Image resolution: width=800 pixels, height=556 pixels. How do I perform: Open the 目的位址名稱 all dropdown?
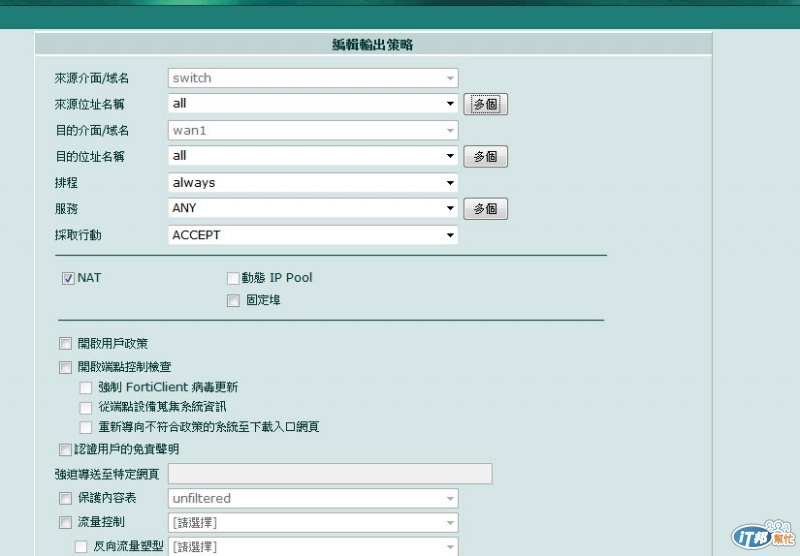(x=313, y=156)
